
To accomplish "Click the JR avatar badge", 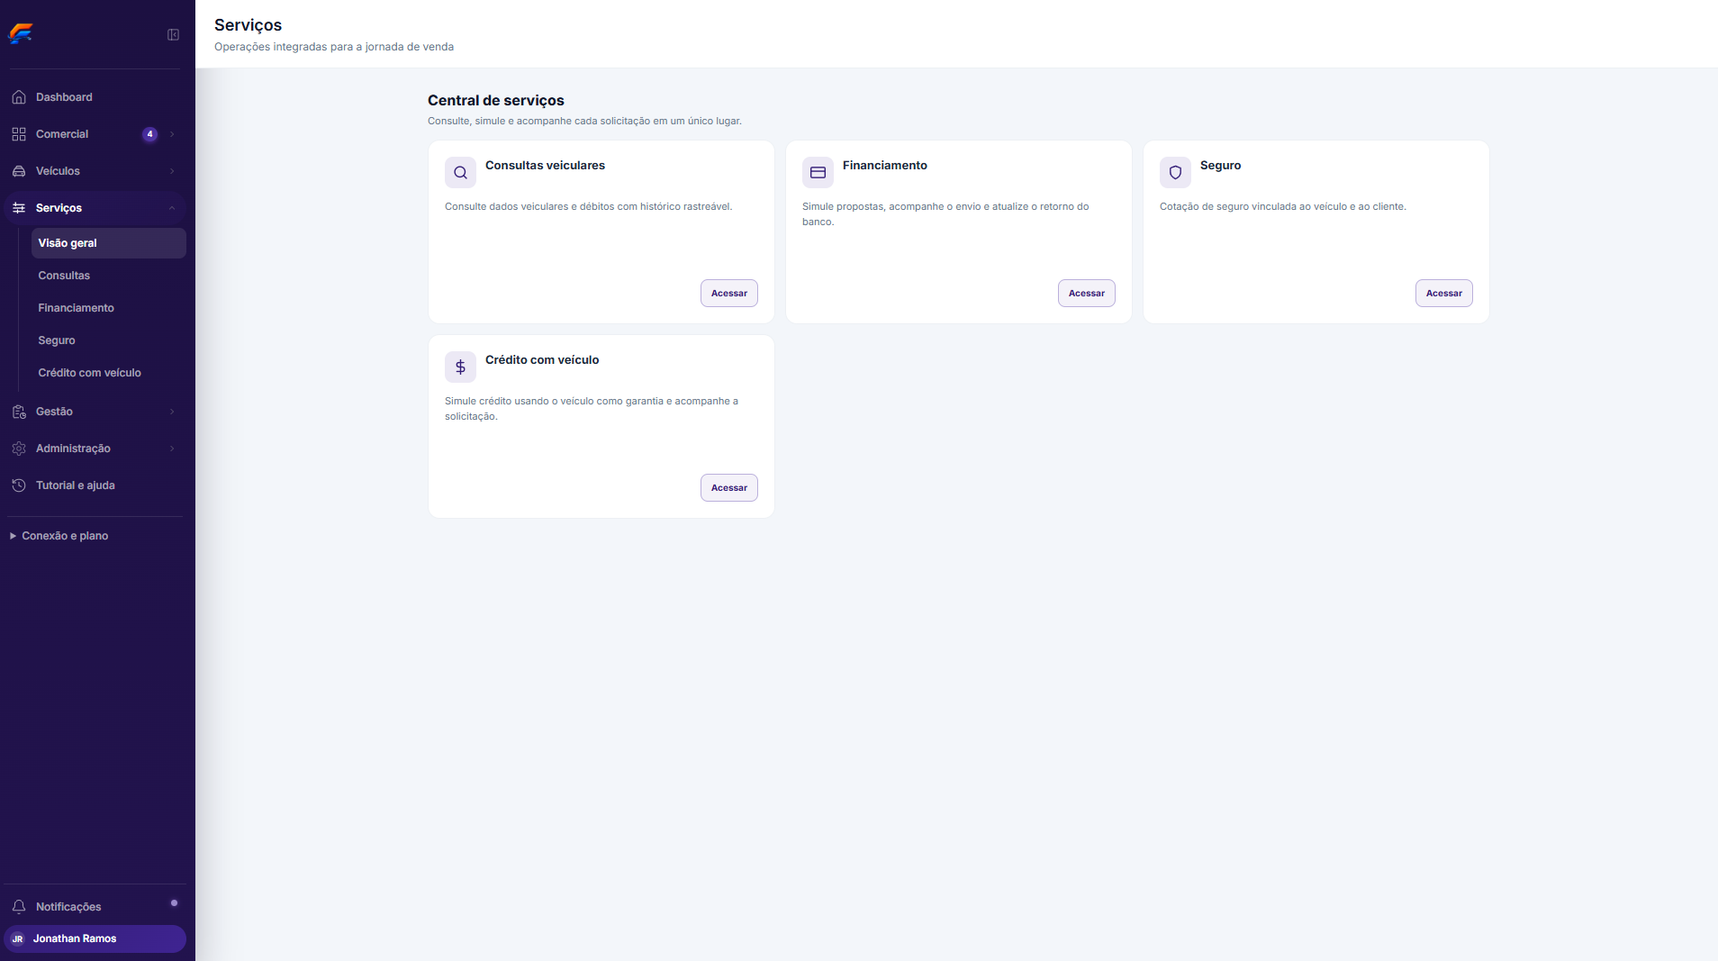I will tap(17, 939).
